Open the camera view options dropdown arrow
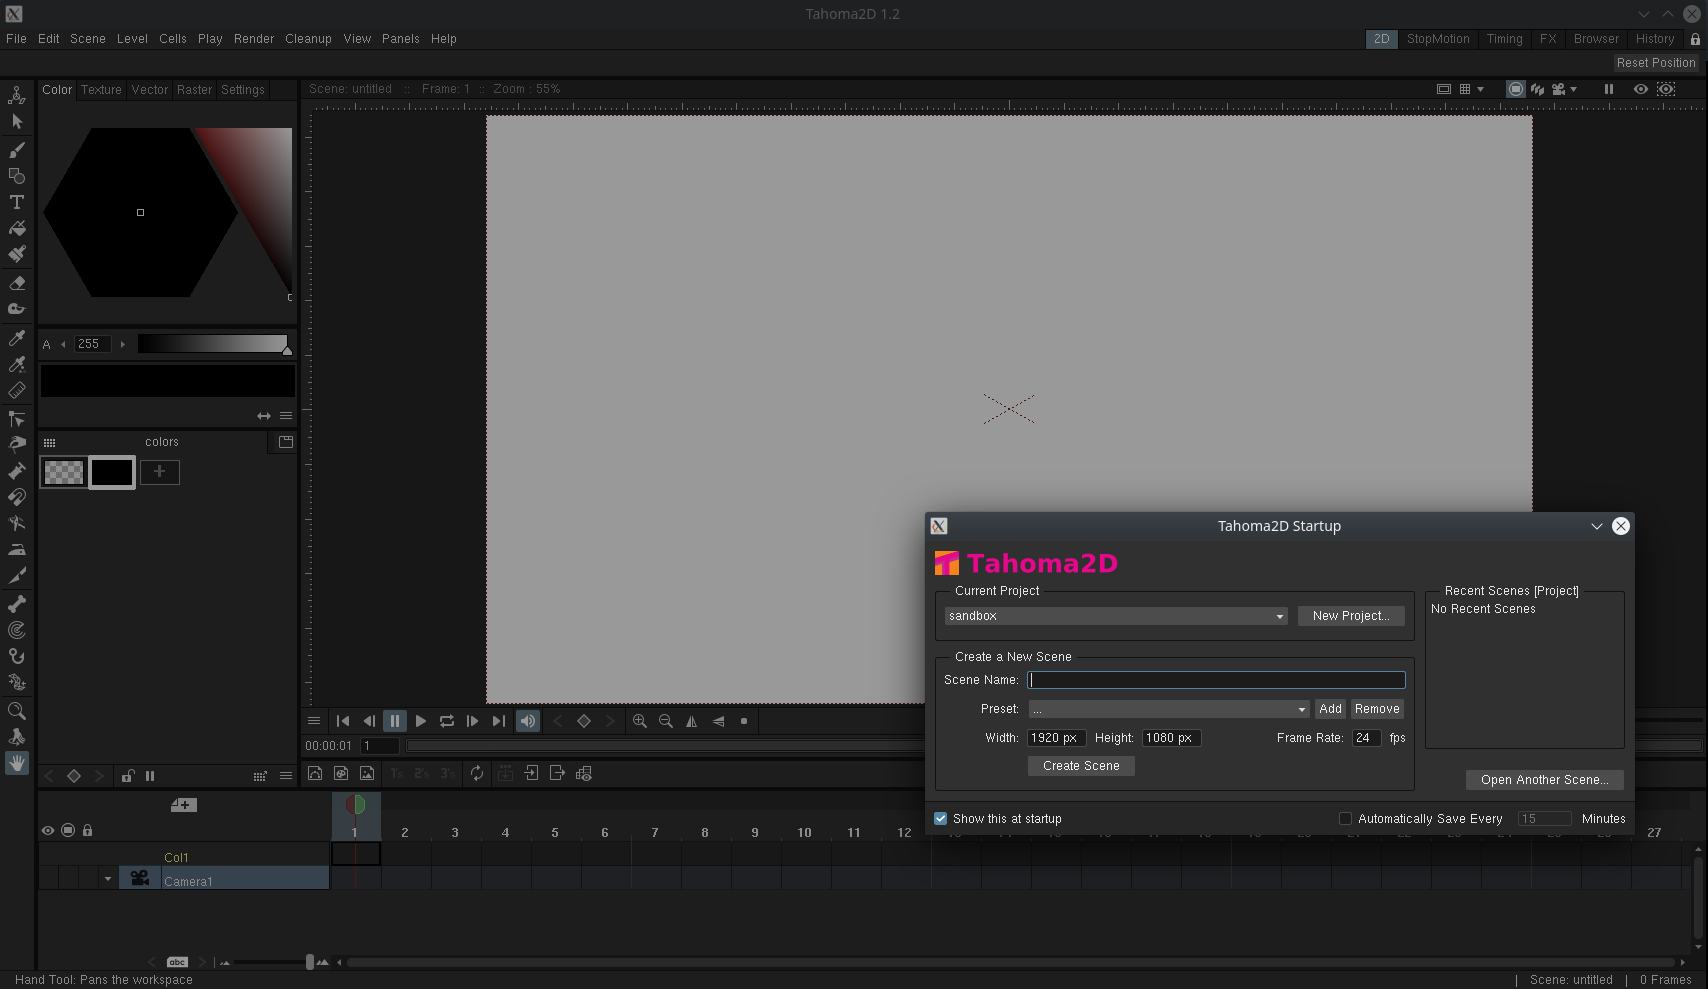 tap(1574, 89)
